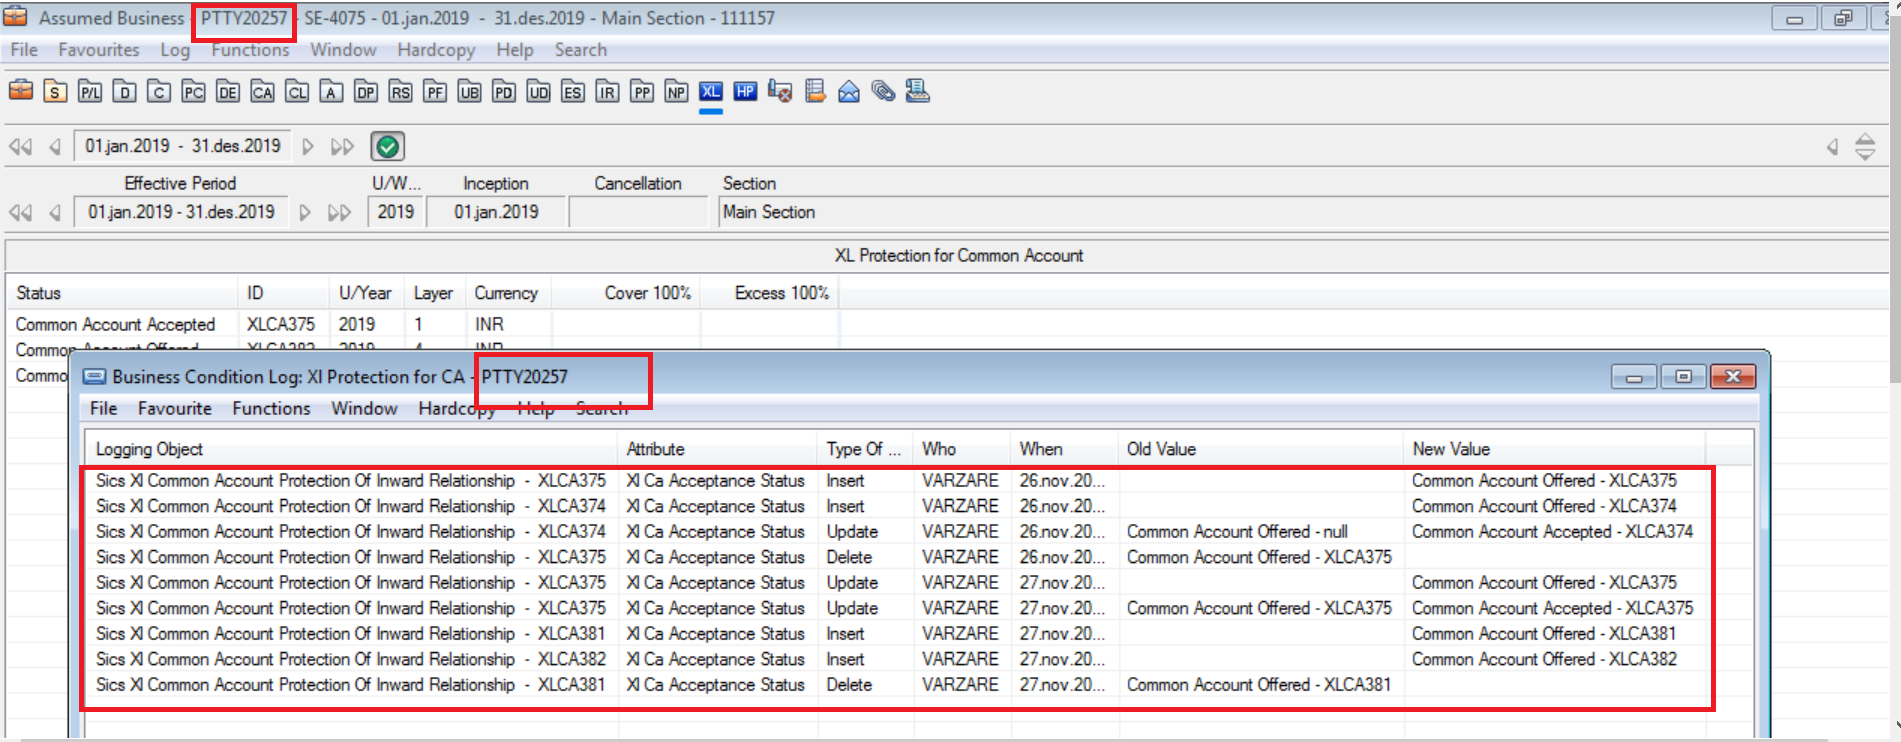Viewport: 1901px width, 742px height.
Task: Open the Favourite menu in log window
Action: pyautogui.click(x=175, y=409)
